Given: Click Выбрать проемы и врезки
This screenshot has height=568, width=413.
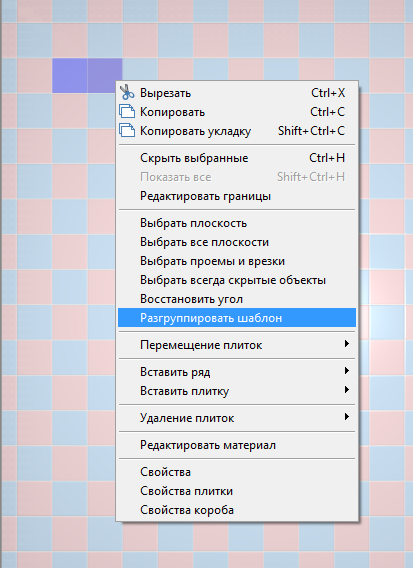Looking at the screenshot, I should [x=237, y=261].
